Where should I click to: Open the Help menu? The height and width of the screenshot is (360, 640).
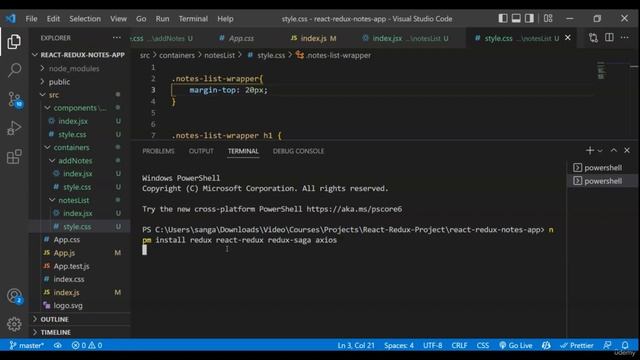point(225,19)
